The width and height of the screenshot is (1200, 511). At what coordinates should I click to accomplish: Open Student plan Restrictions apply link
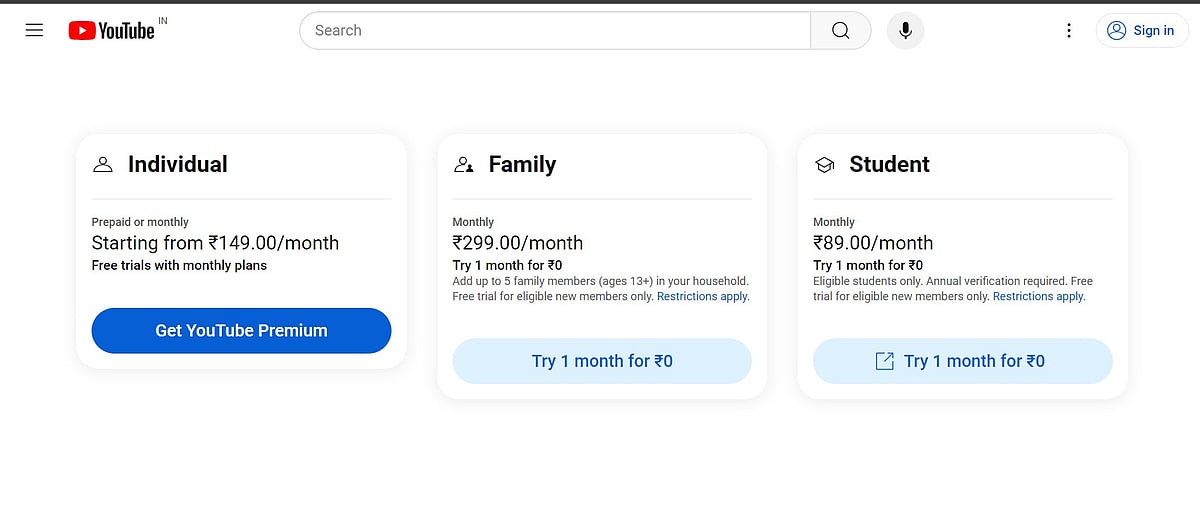coord(1039,296)
